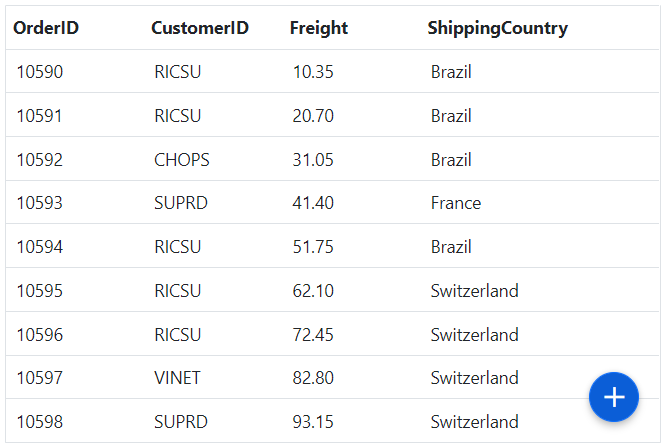Click the Freight column header
The image size is (666, 448).
click(x=319, y=28)
